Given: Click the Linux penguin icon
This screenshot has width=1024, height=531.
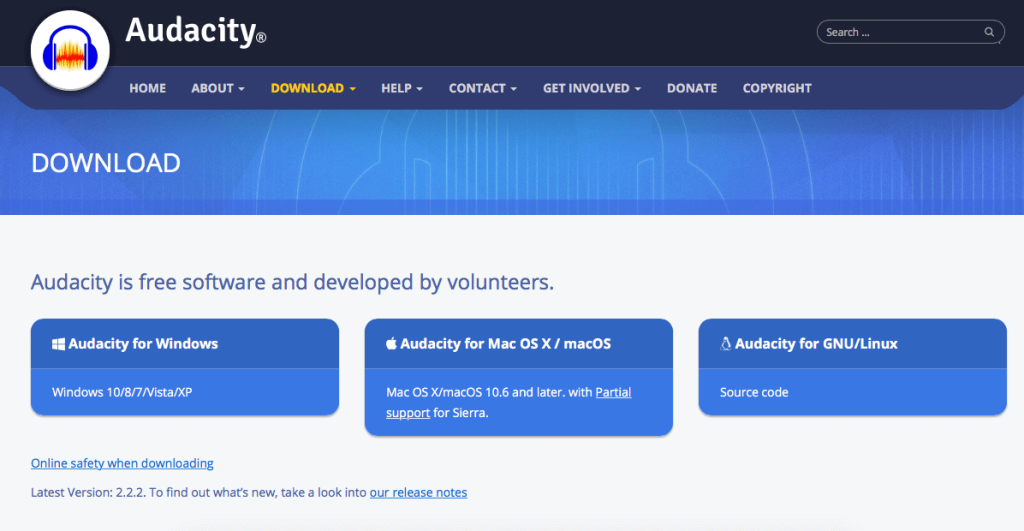Looking at the screenshot, I should [x=725, y=344].
